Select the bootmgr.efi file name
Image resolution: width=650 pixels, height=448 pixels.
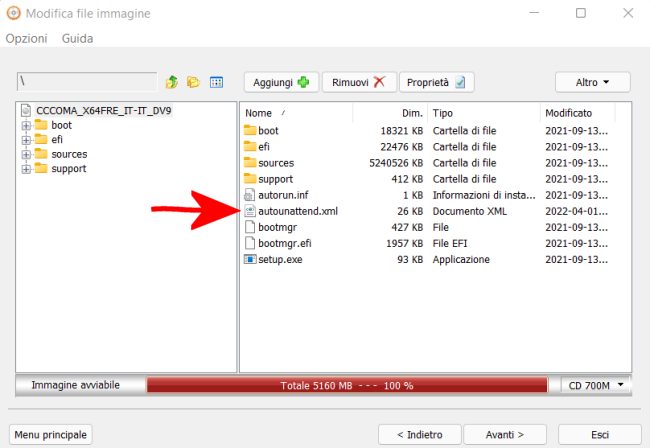pos(285,244)
